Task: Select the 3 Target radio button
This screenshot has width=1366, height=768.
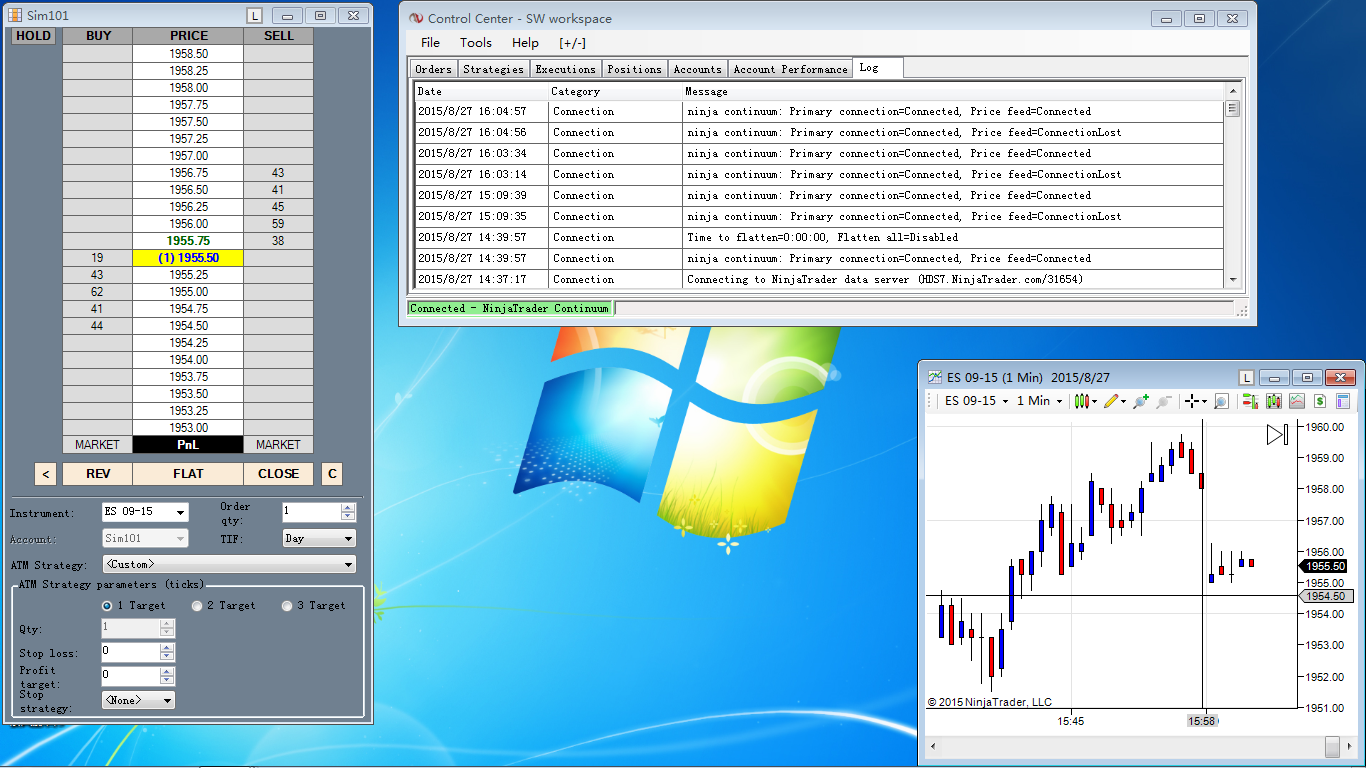Action: pos(287,606)
